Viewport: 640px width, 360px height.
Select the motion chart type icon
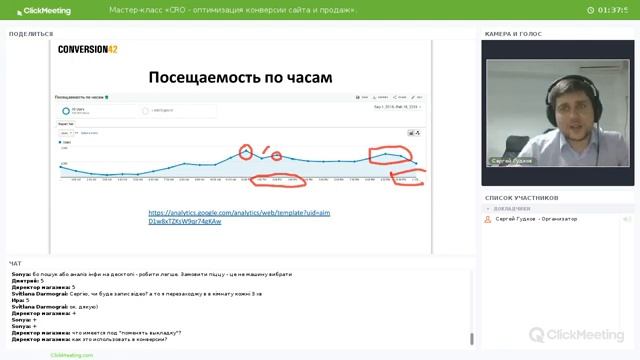pyautogui.click(x=418, y=133)
